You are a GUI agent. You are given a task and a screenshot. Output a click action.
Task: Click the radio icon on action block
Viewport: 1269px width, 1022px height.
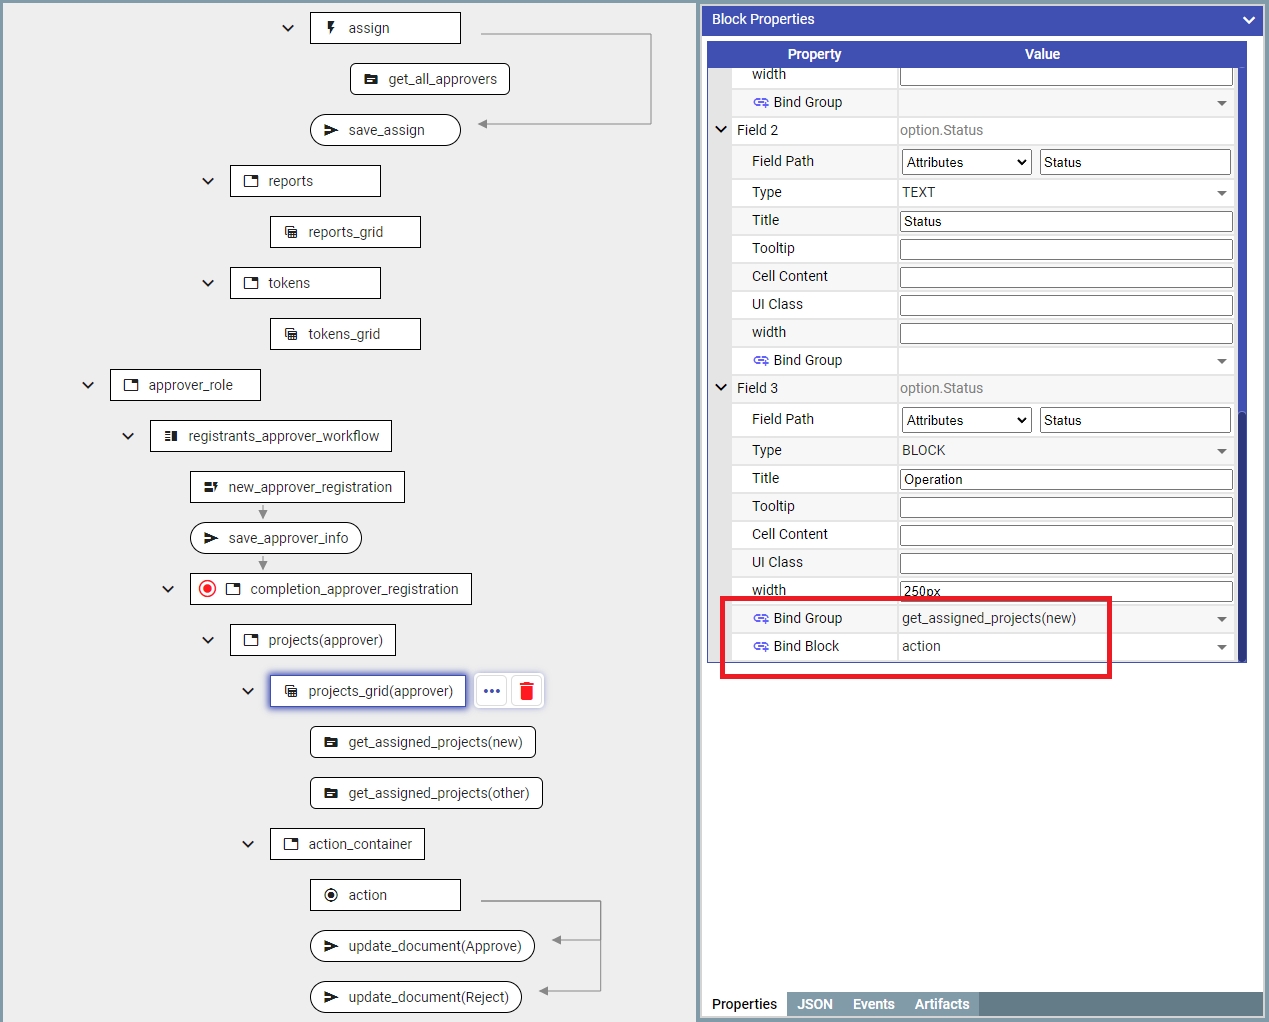(x=331, y=895)
